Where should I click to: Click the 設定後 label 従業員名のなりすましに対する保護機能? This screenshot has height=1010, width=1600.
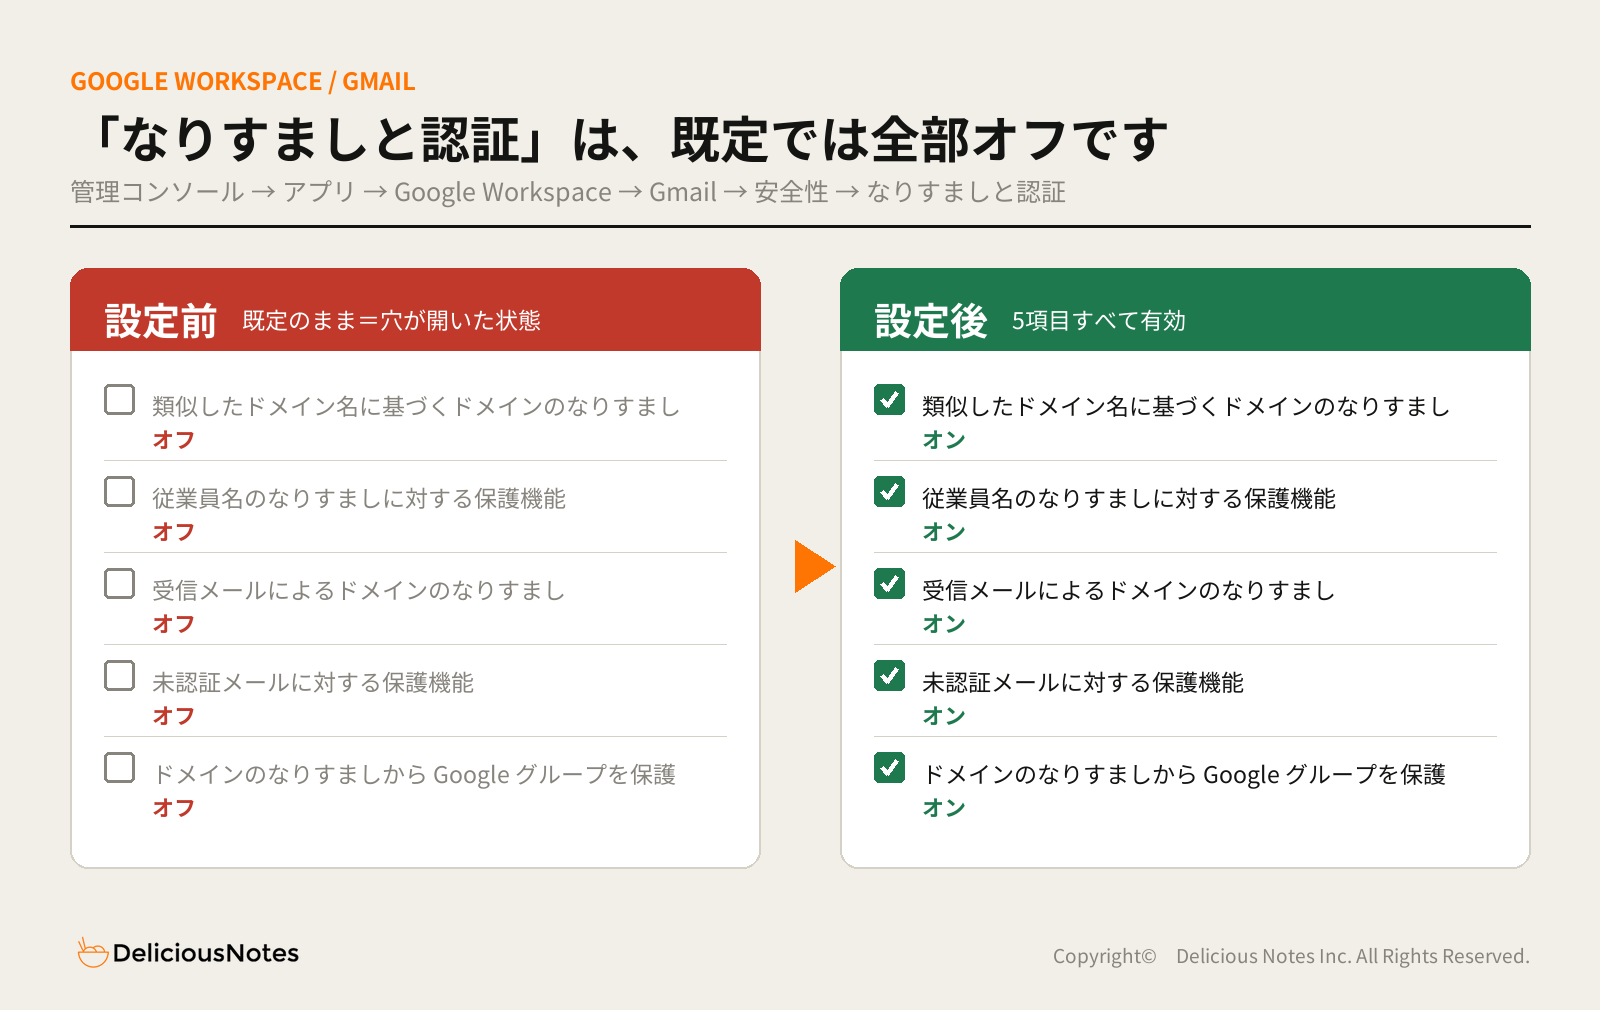(x=1129, y=498)
